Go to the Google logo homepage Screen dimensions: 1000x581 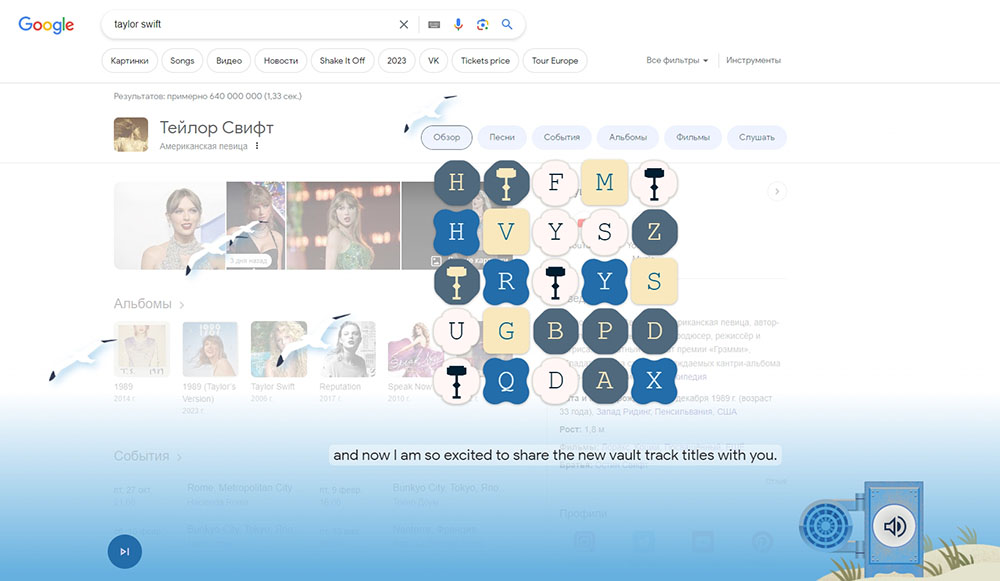(x=46, y=24)
